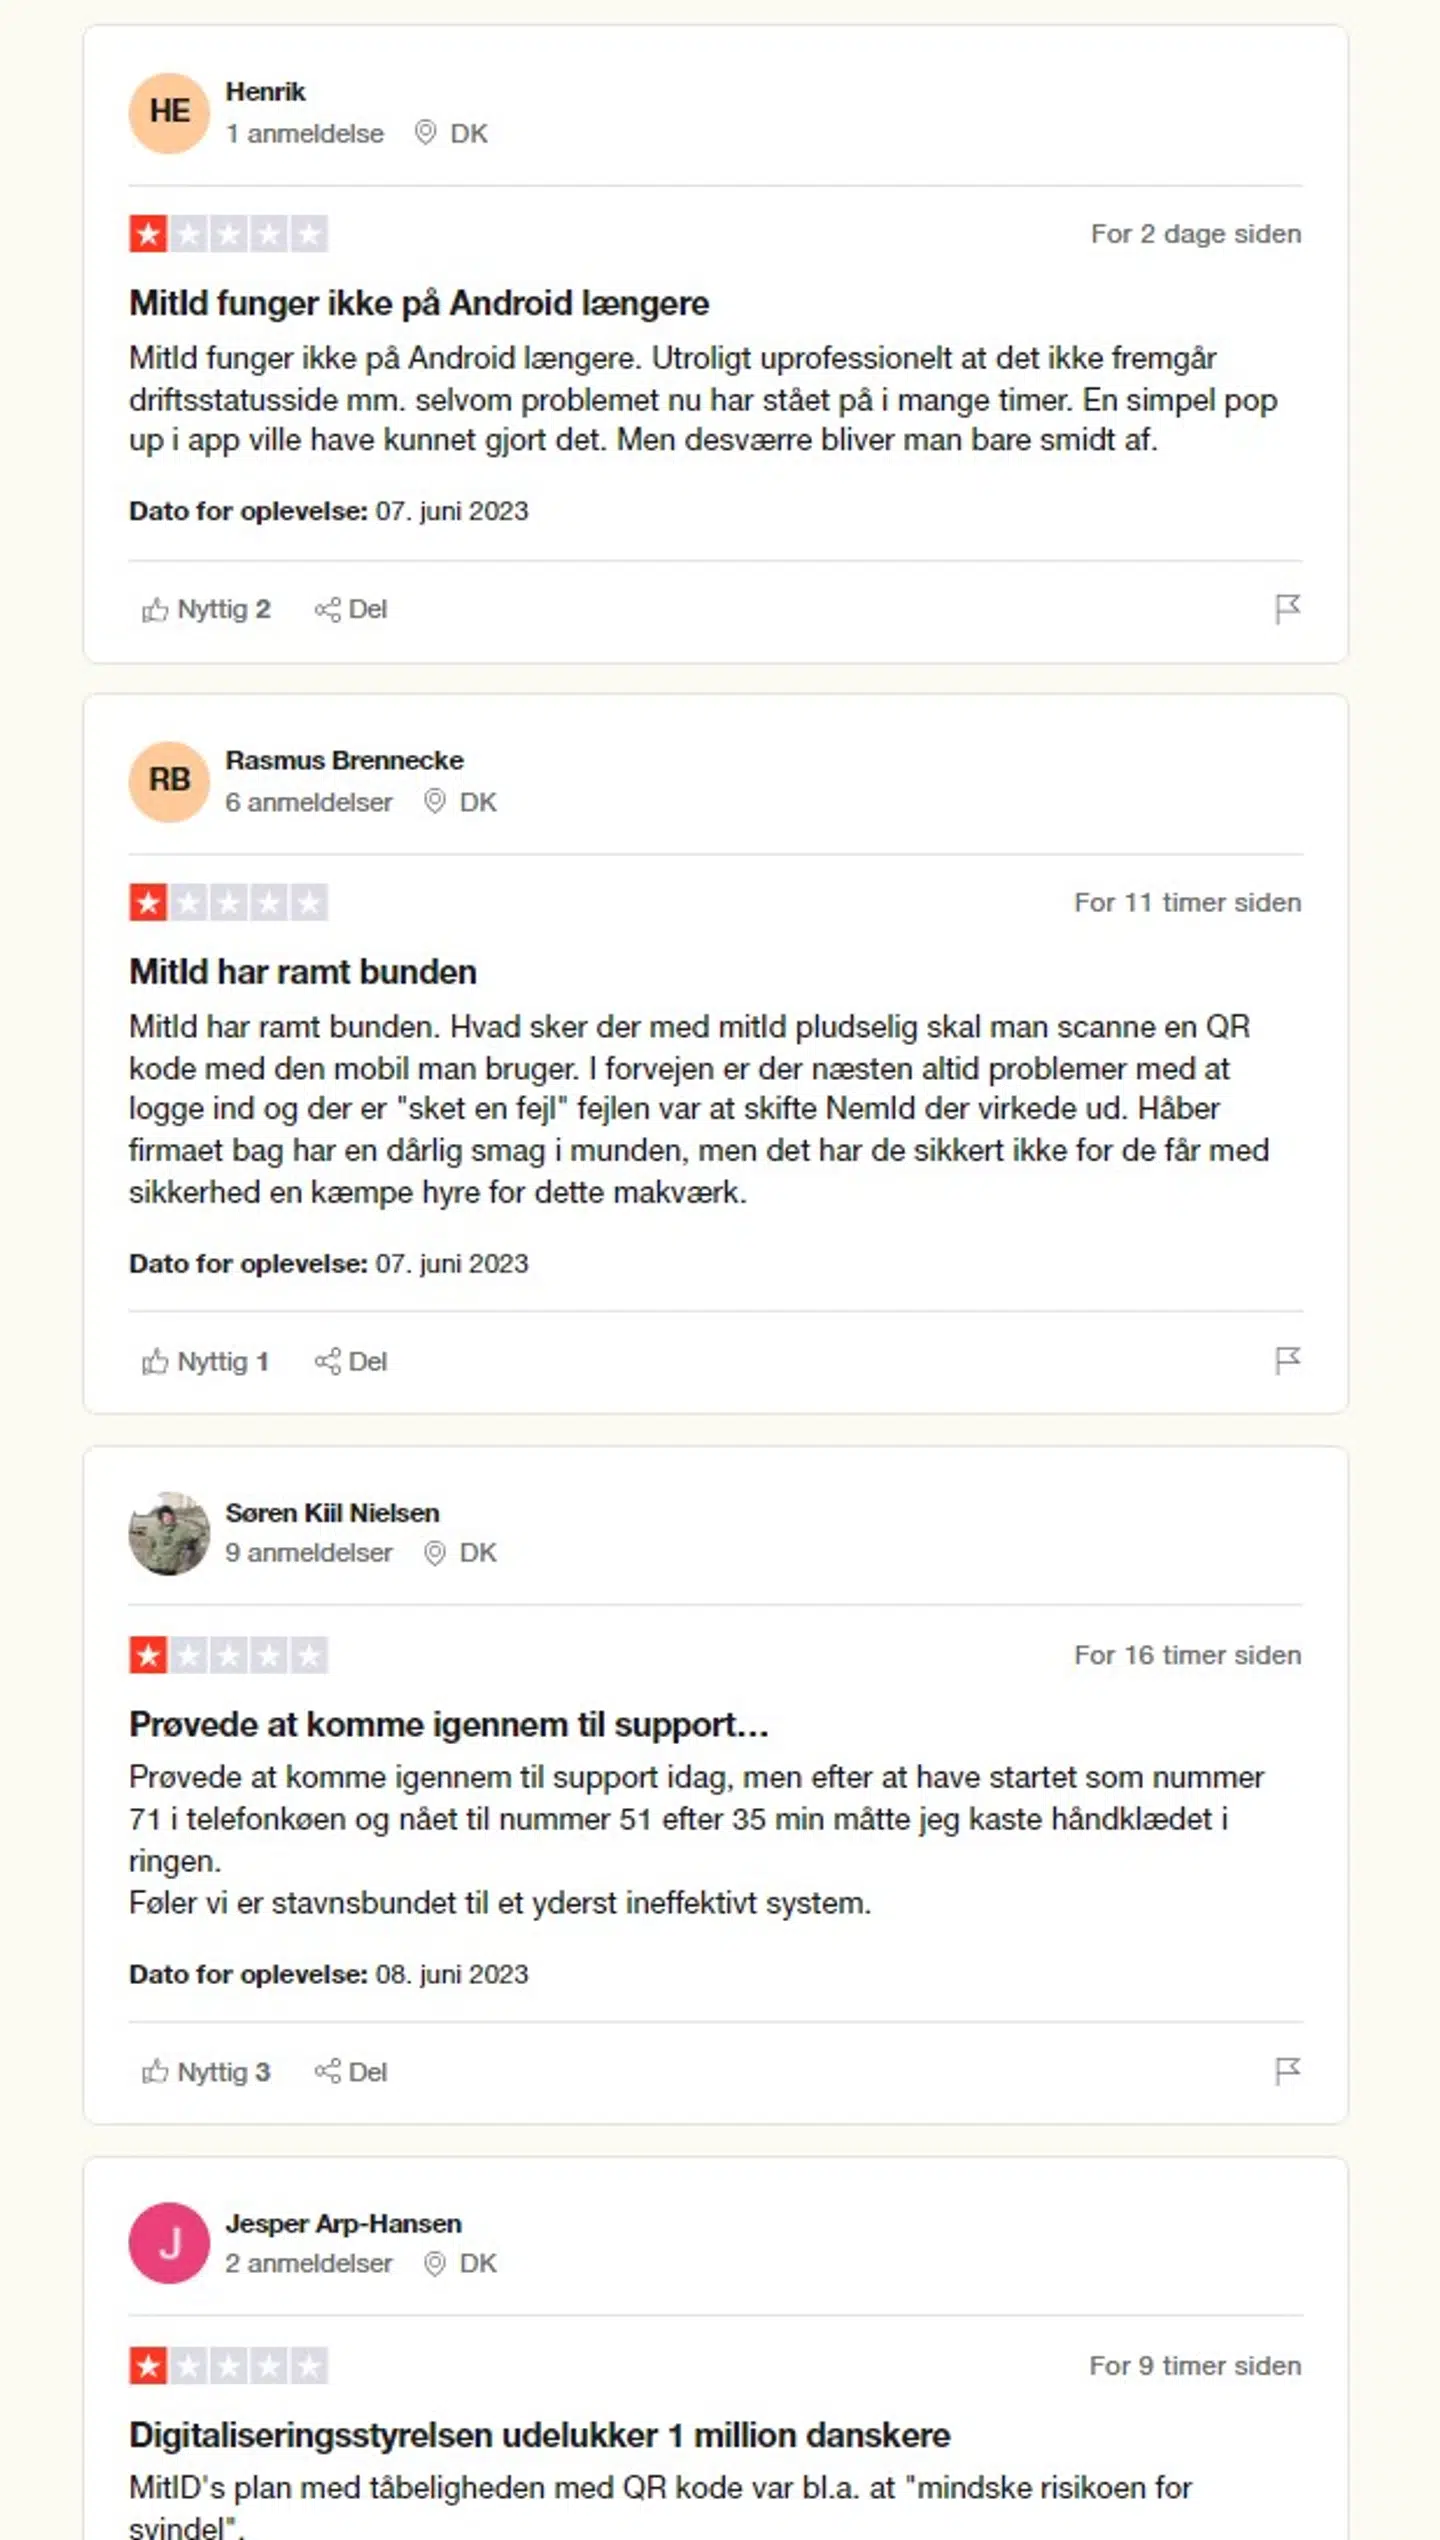Like Søren Kiil Nielsen's review as Nyttig

207,2072
